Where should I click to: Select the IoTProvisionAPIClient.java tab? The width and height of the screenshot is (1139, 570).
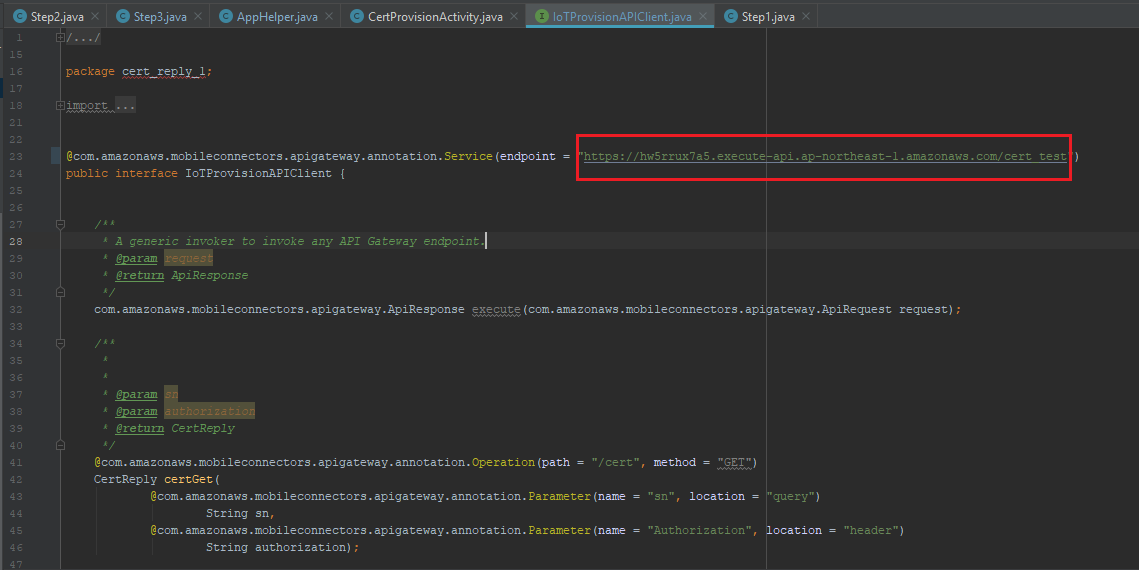tap(621, 16)
